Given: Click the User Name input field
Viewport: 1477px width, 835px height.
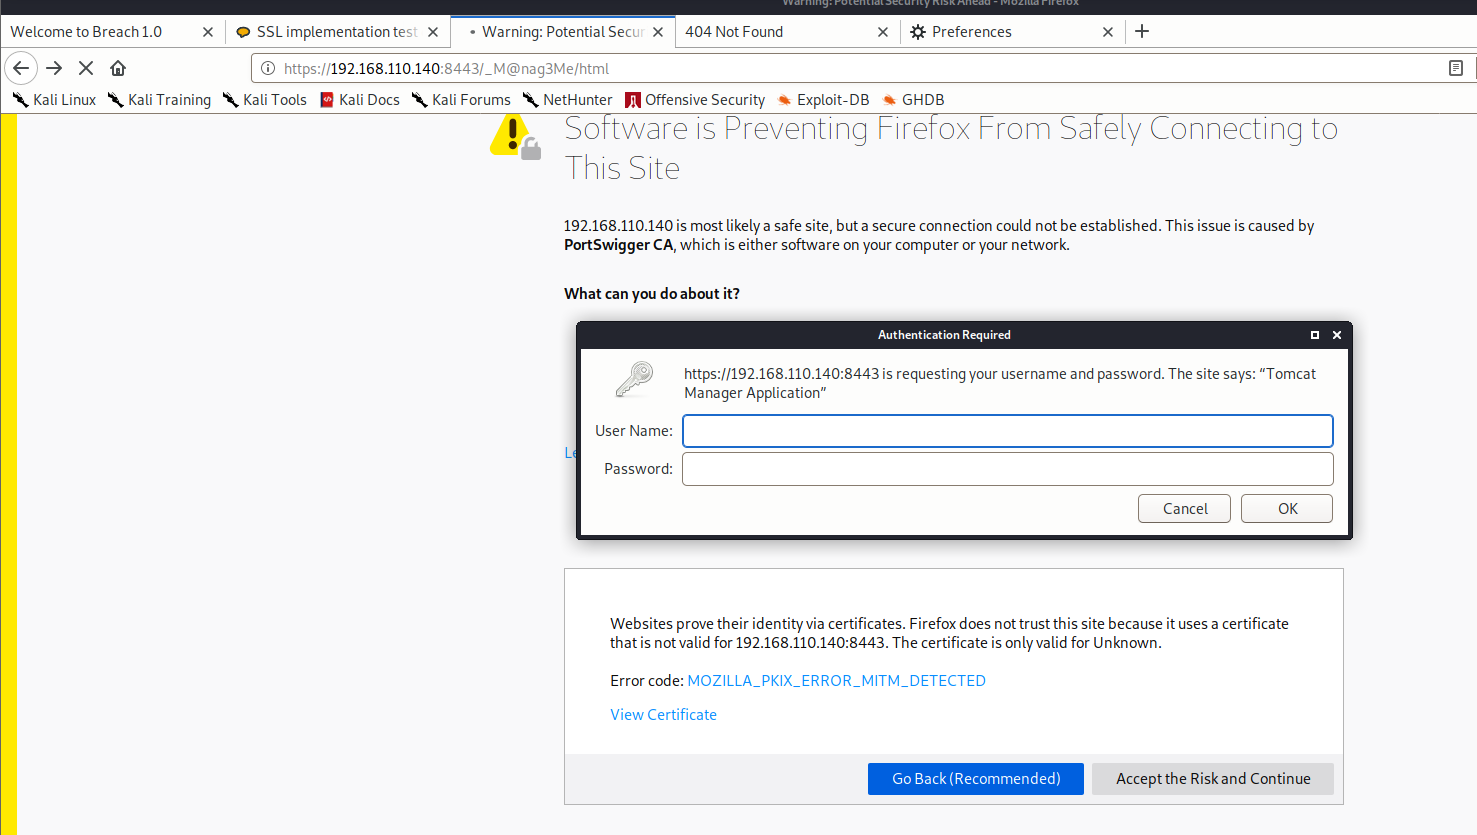Looking at the screenshot, I should 1008,431.
